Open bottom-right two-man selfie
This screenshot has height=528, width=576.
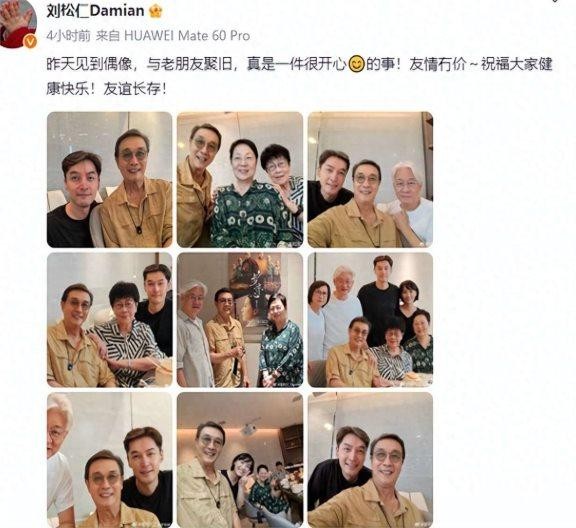pyautogui.click(x=370, y=460)
